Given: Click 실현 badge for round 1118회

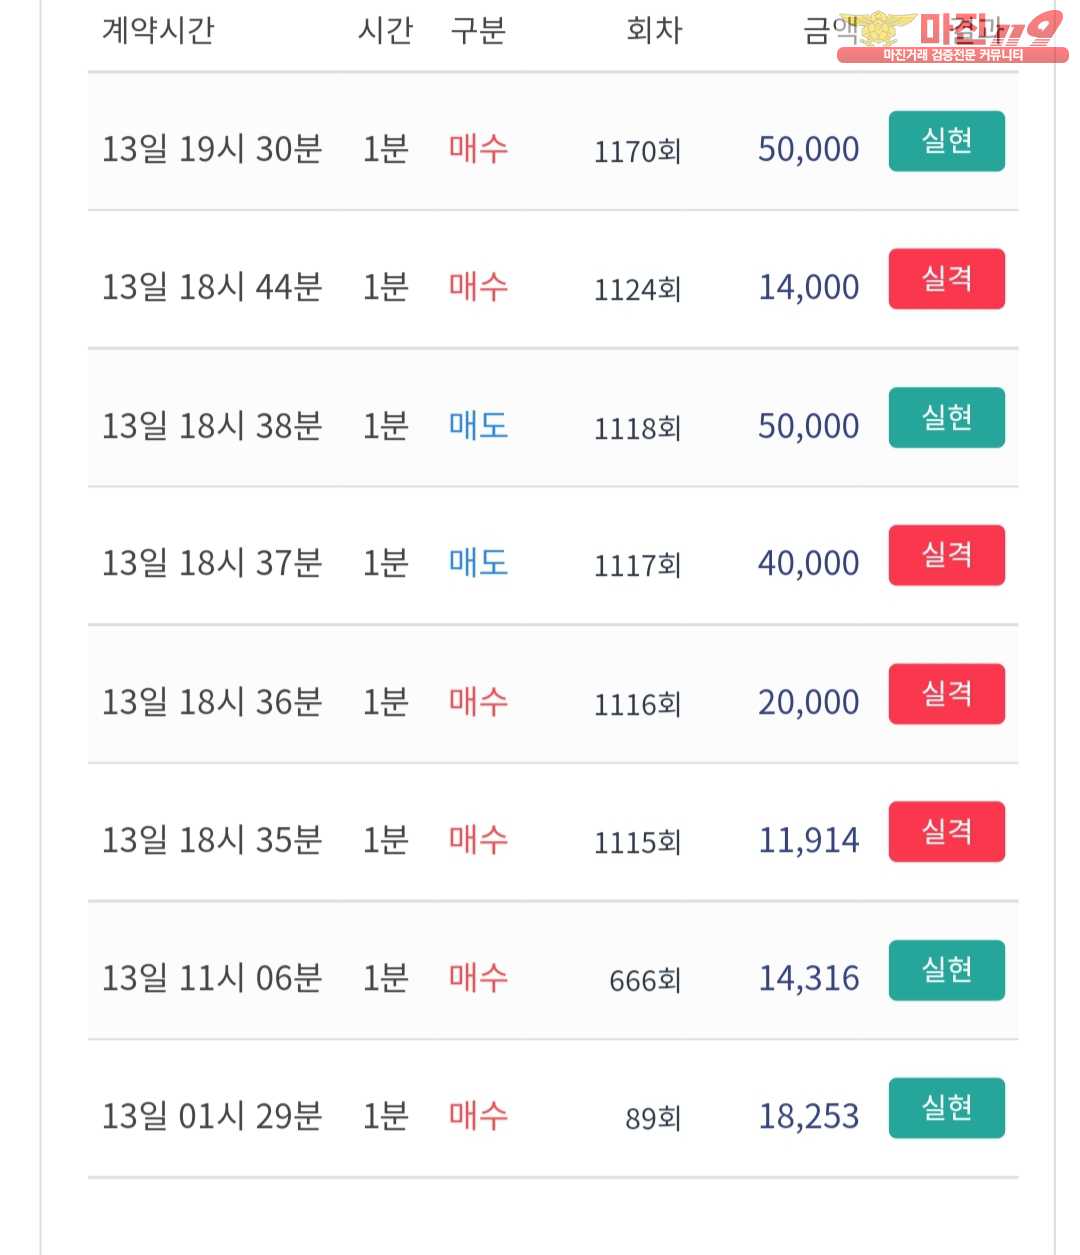Looking at the screenshot, I should pos(946,418).
